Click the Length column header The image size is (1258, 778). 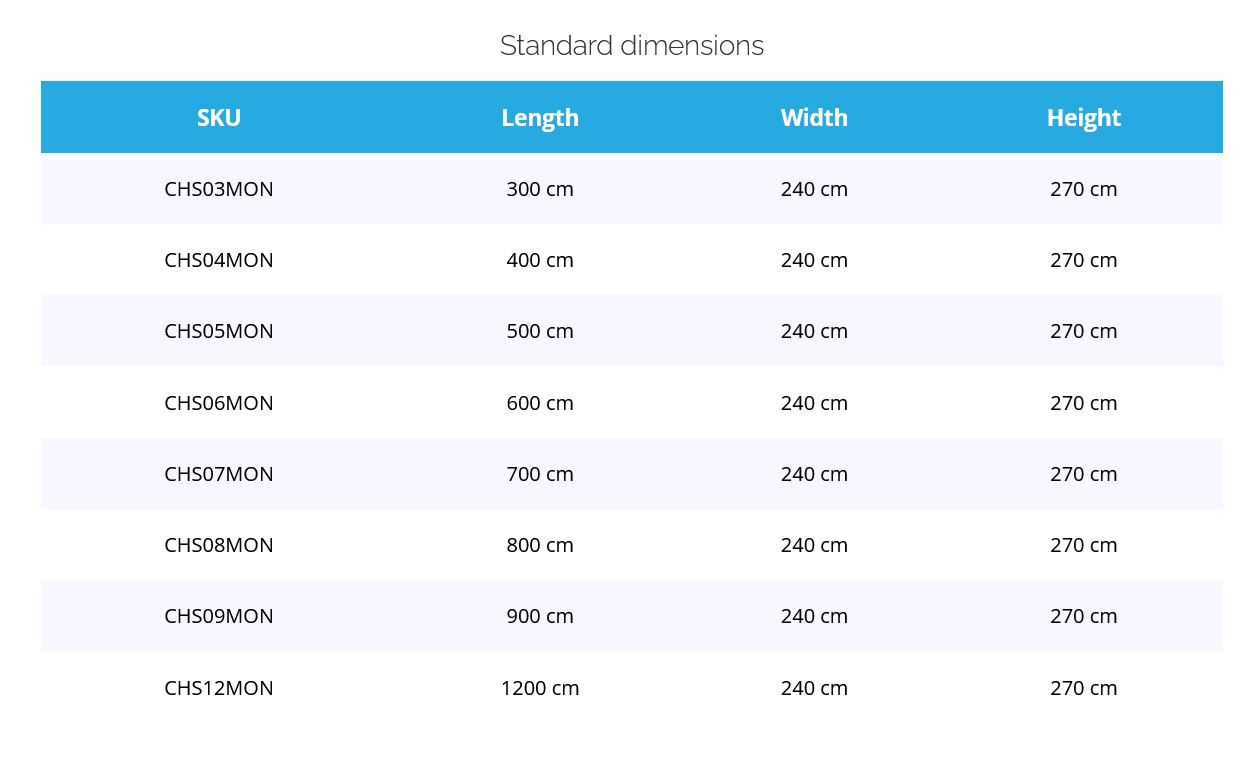click(540, 118)
